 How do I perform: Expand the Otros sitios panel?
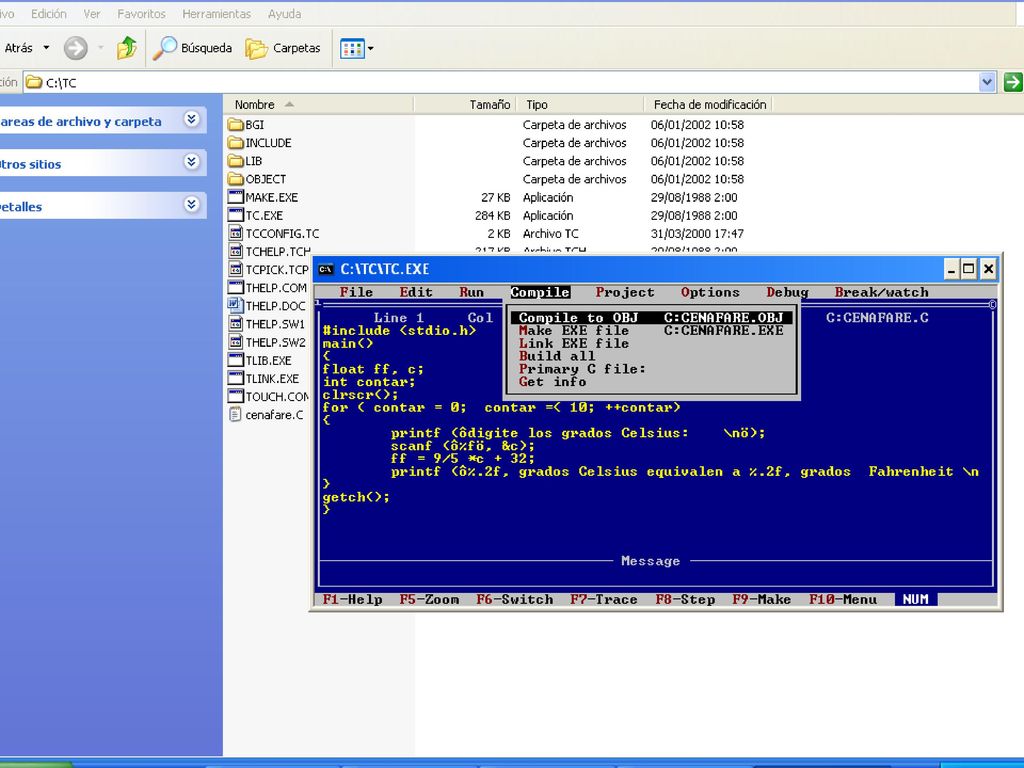click(x=191, y=162)
